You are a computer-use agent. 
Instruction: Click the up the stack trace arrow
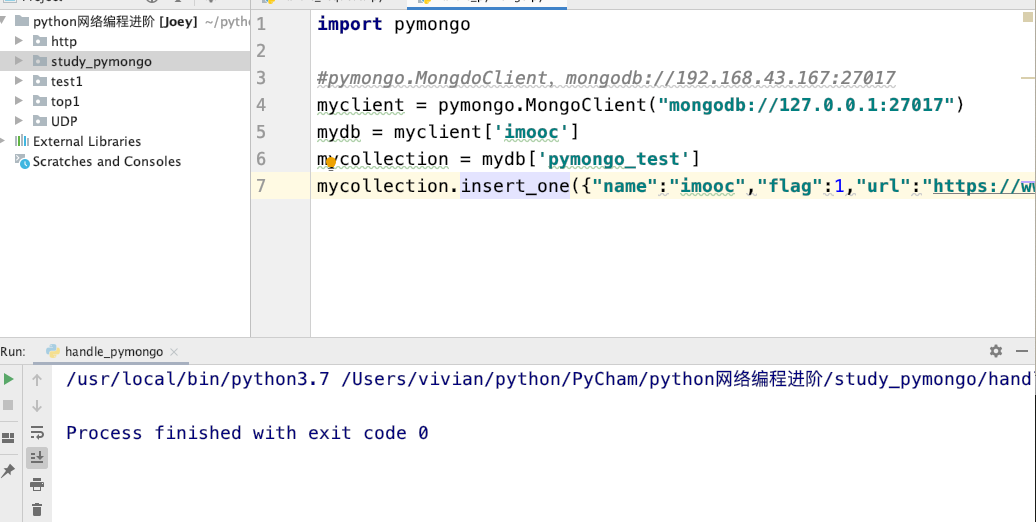click(x=37, y=380)
